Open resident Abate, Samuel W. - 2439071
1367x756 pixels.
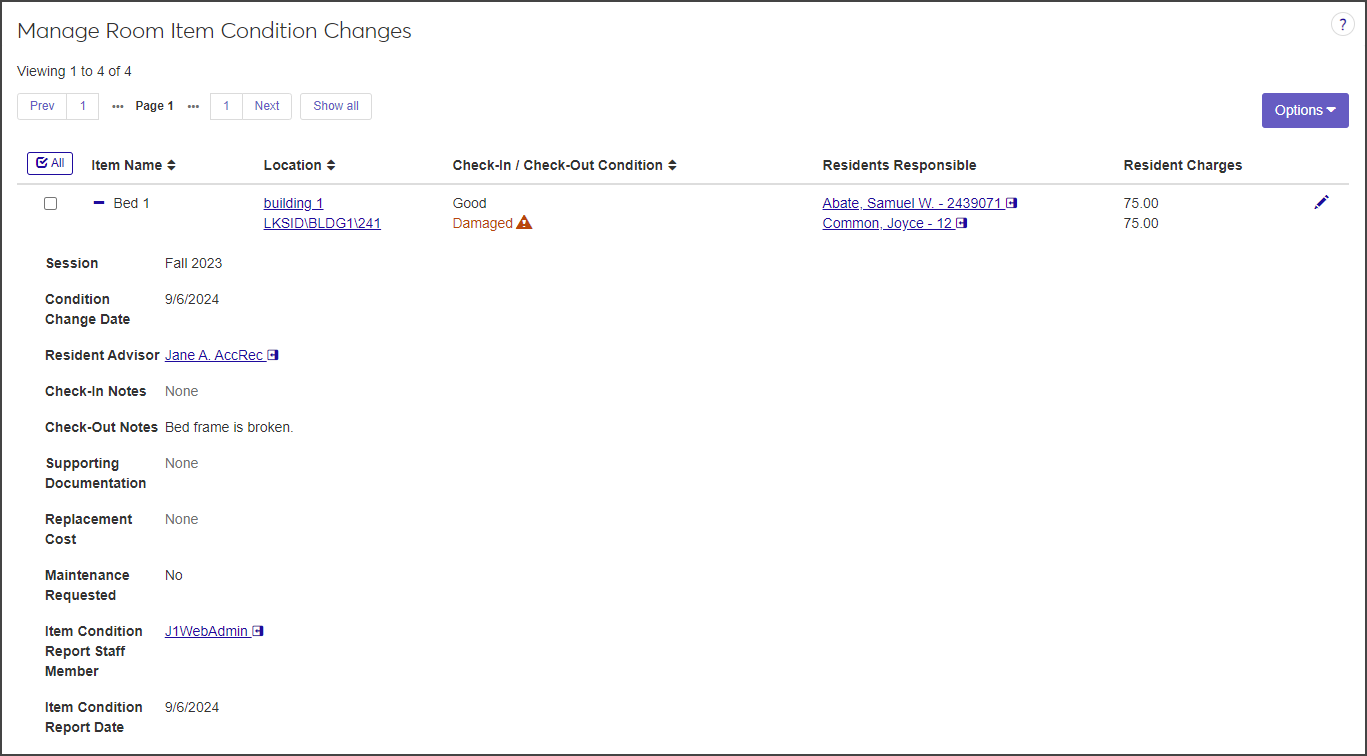pyautogui.click(x=912, y=203)
